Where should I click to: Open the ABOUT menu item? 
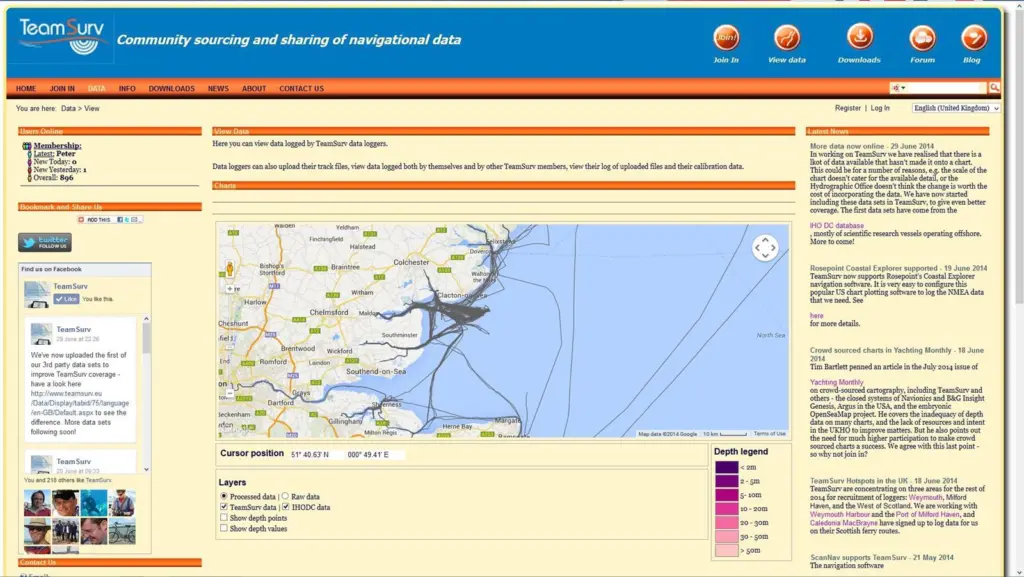click(254, 88)
